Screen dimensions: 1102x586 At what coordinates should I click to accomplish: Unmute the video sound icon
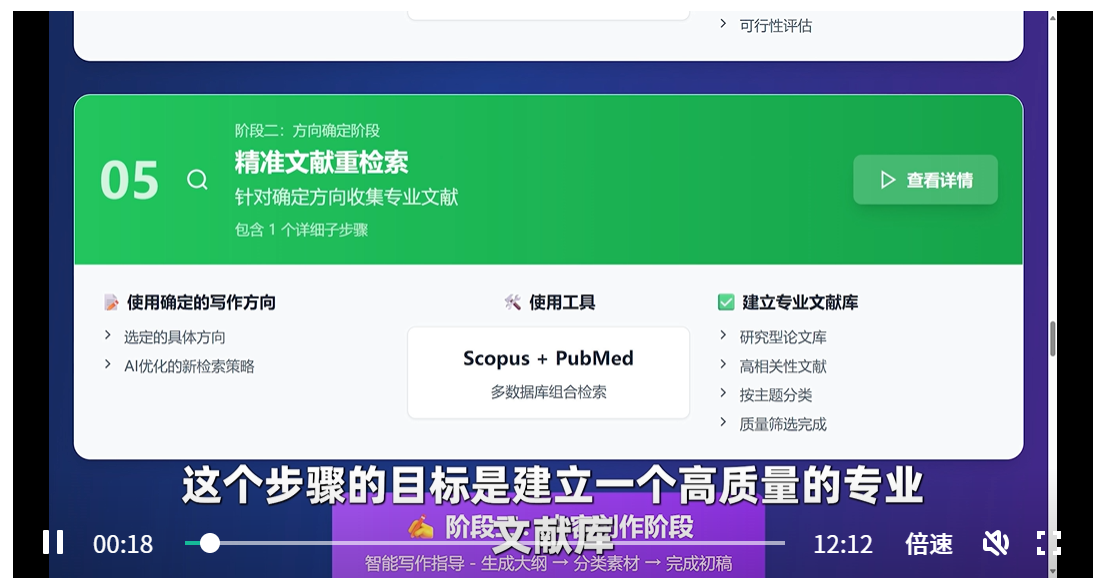[995, 543]
